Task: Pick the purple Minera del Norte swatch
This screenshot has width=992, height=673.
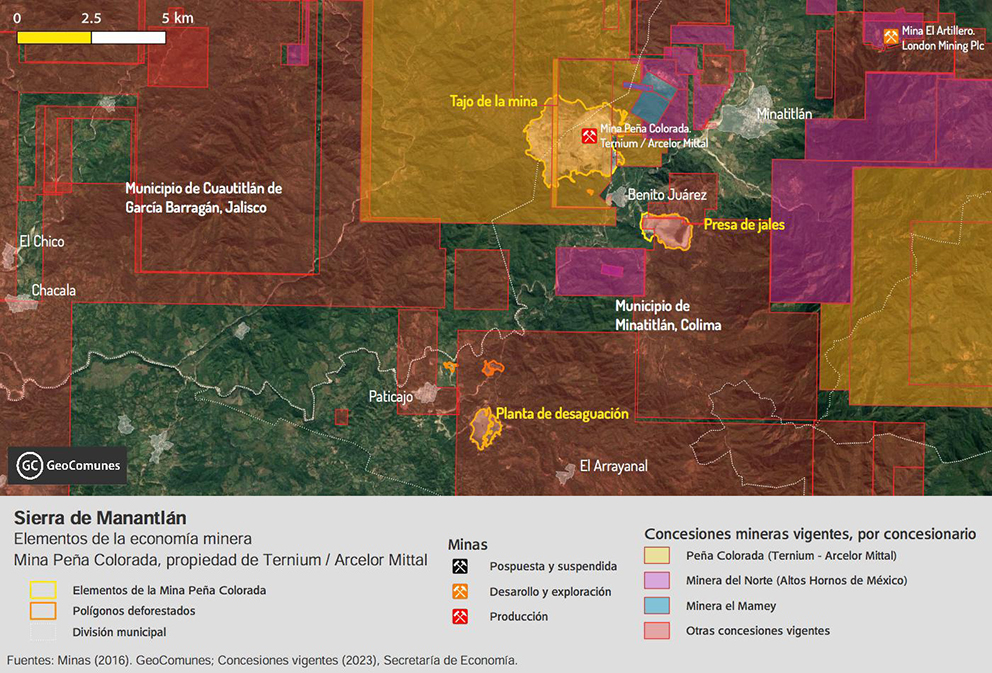Action: [658, 581]
